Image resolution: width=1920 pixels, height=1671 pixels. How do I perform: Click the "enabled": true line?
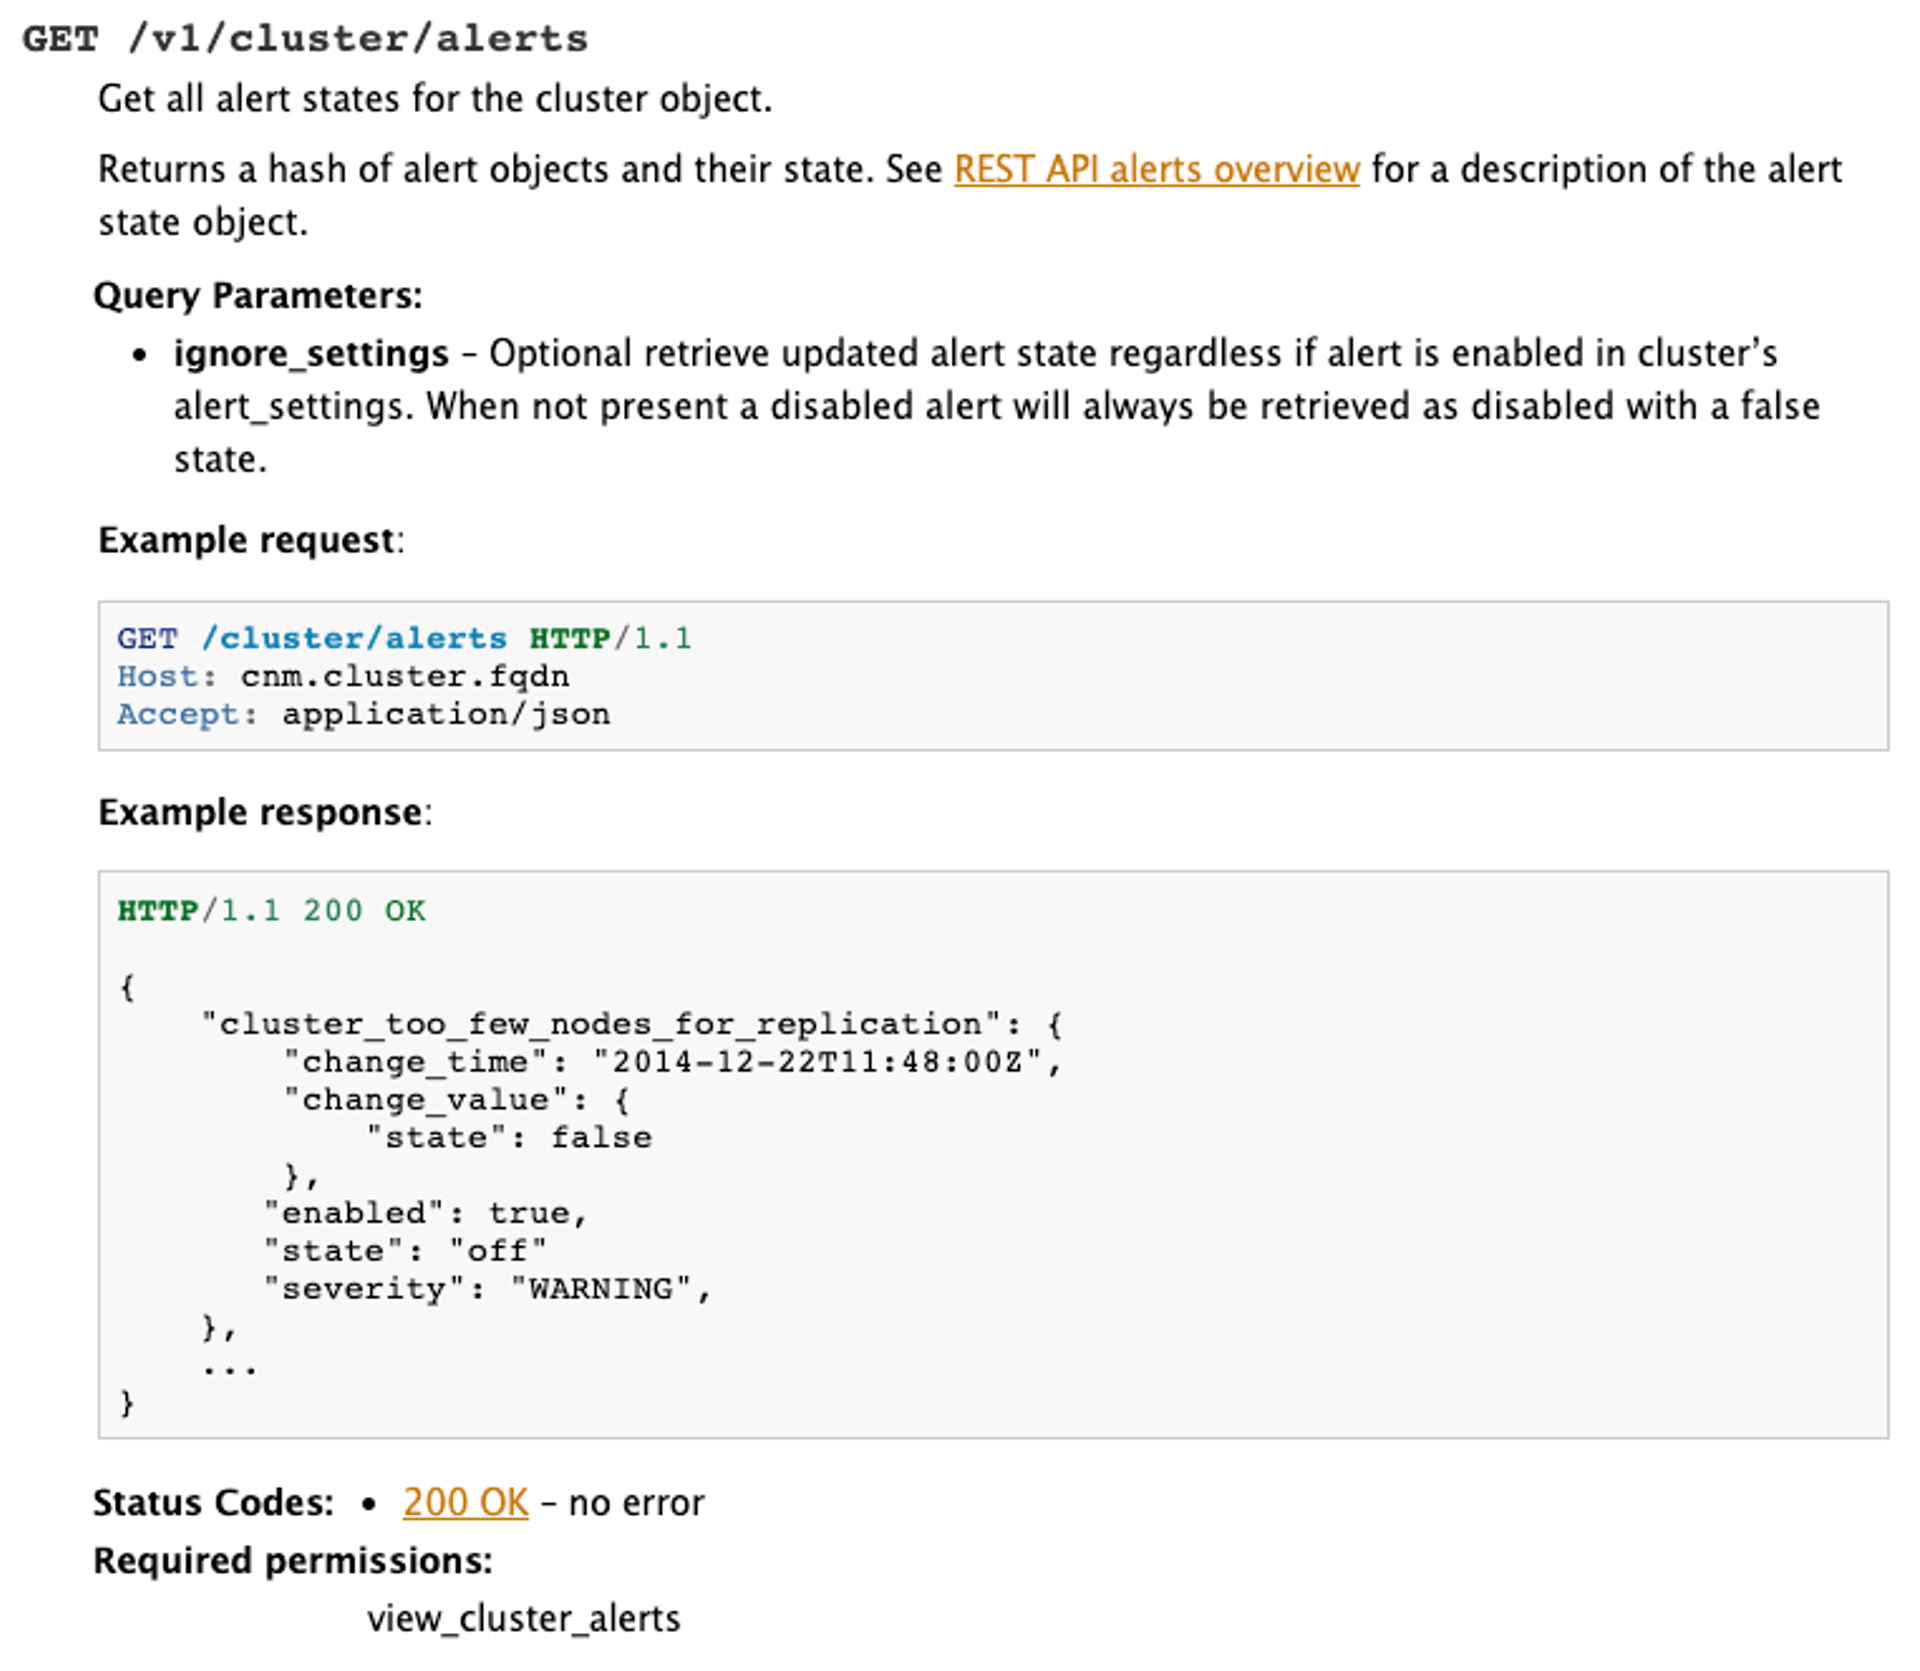click(425, 1213)
